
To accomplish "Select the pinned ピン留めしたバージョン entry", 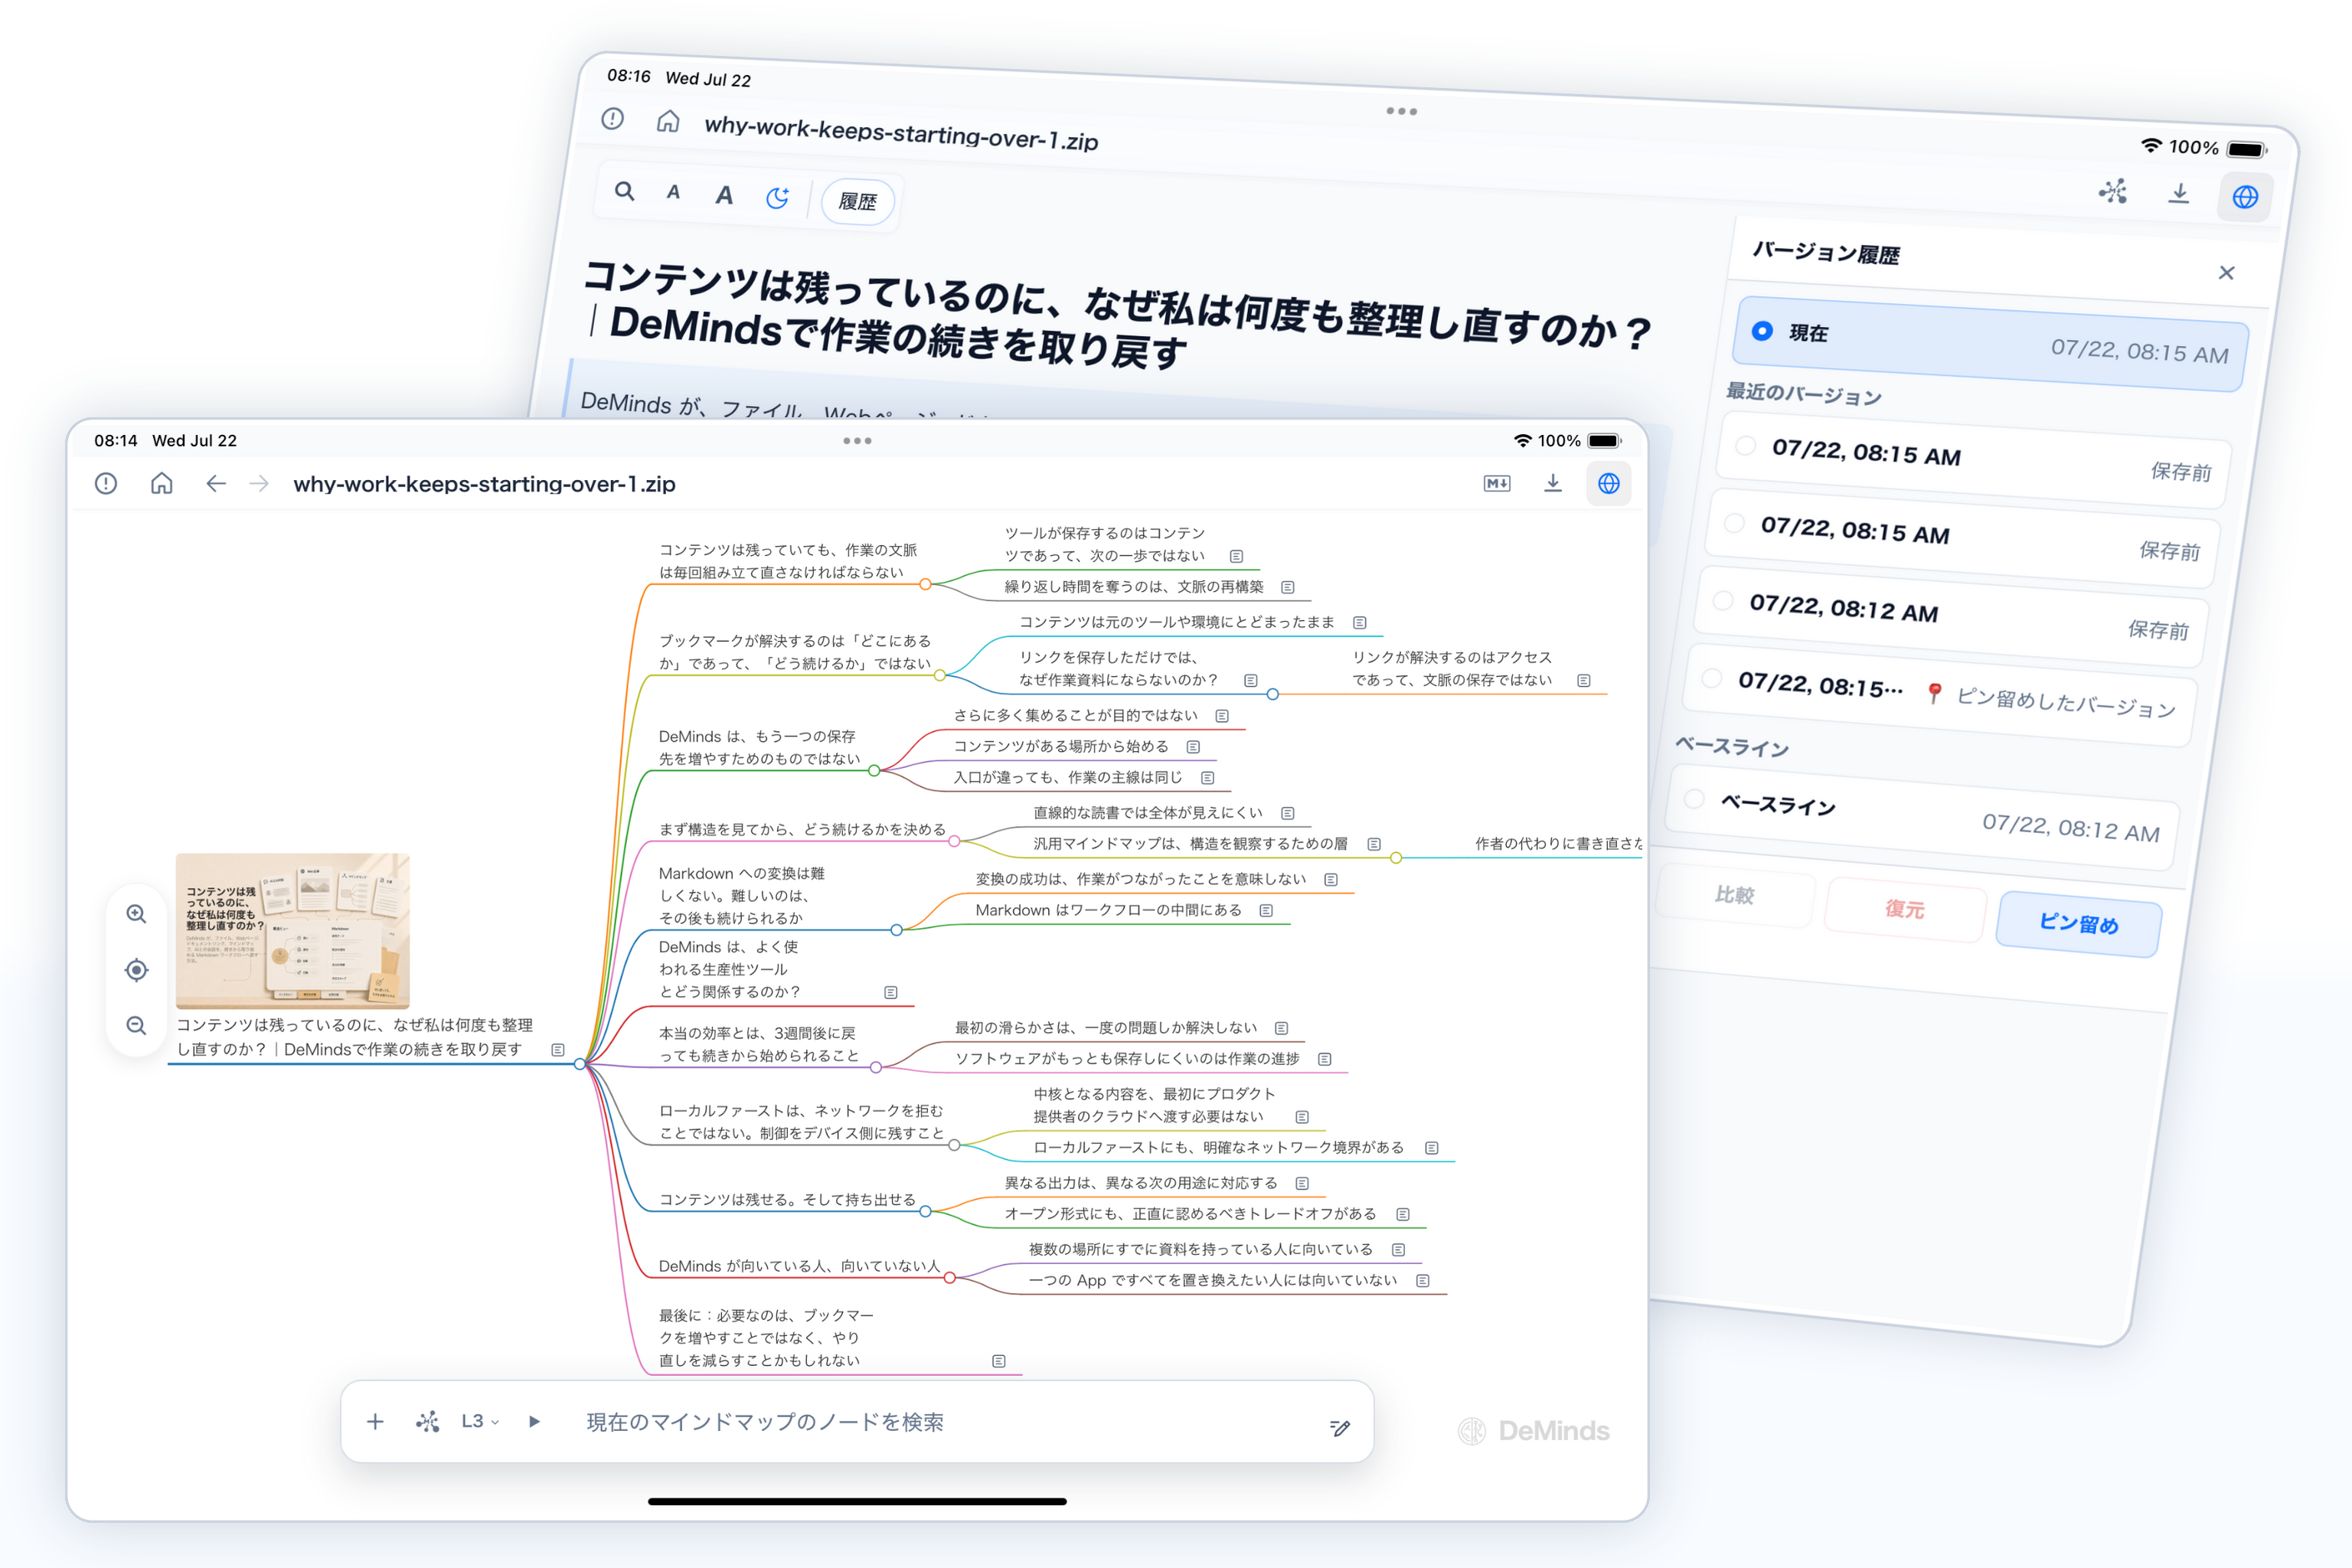I will click(1941, 695).
